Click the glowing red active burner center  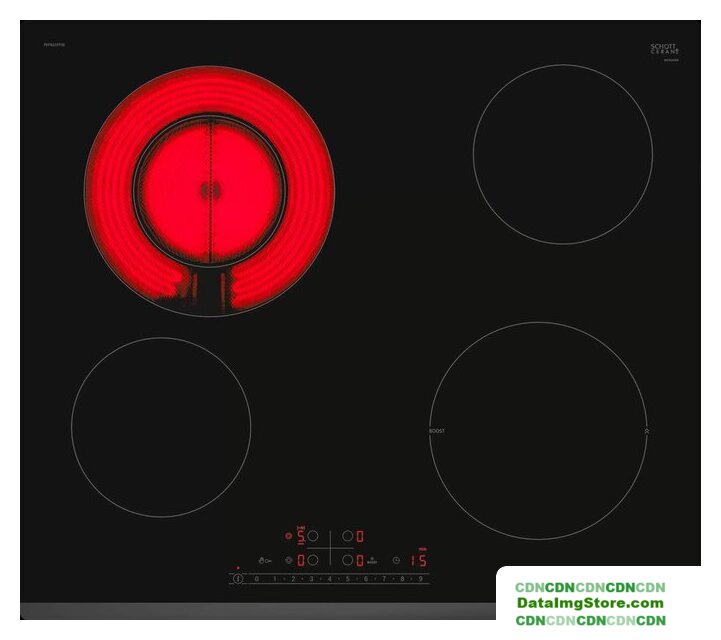click(210, 188)
